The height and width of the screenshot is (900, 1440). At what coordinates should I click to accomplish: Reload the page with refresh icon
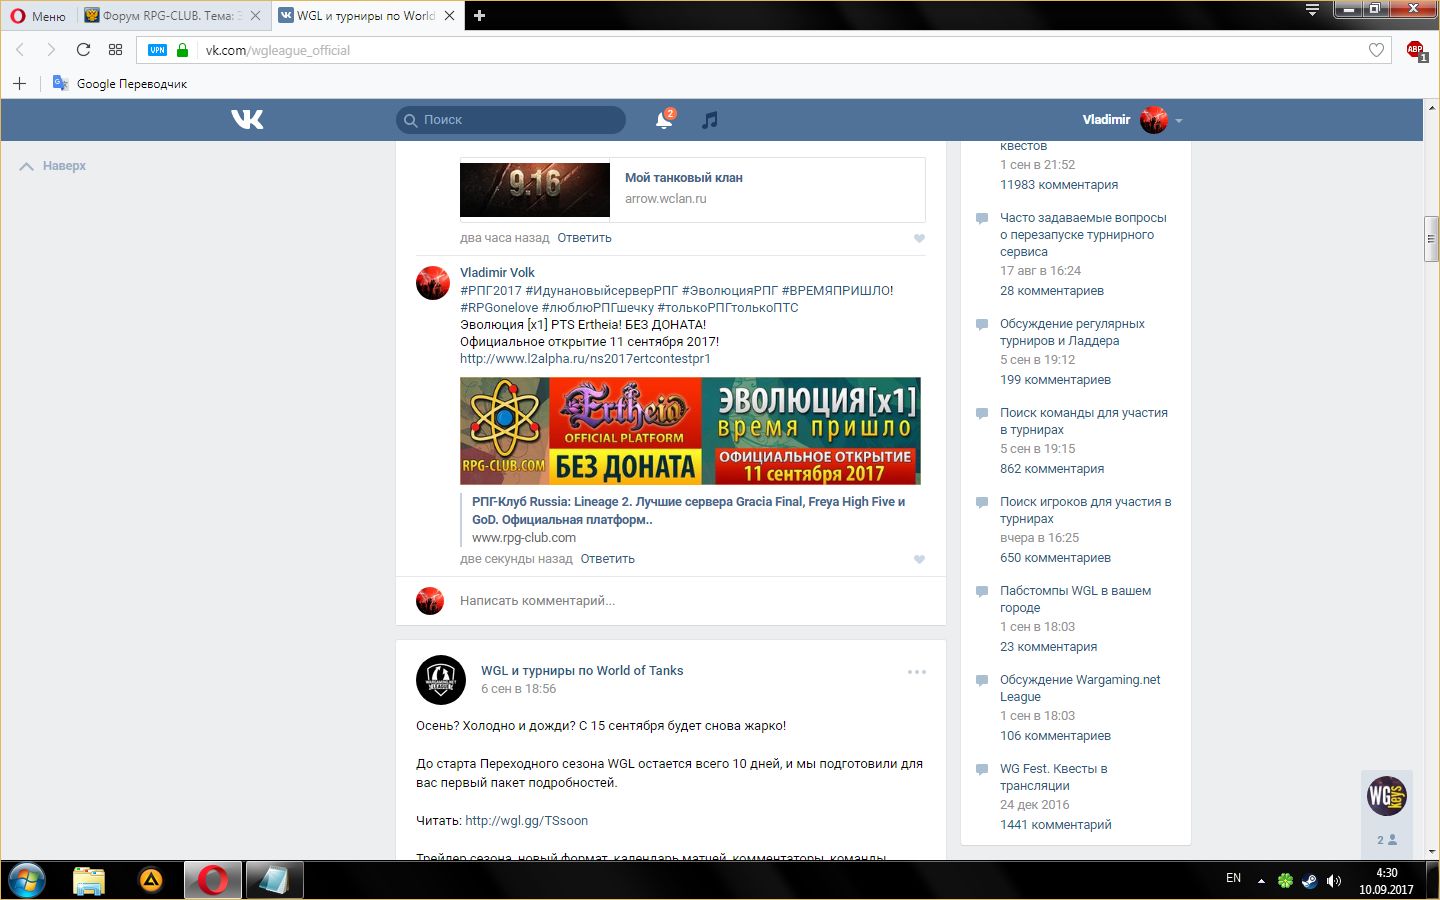click(x=83, y=50)
